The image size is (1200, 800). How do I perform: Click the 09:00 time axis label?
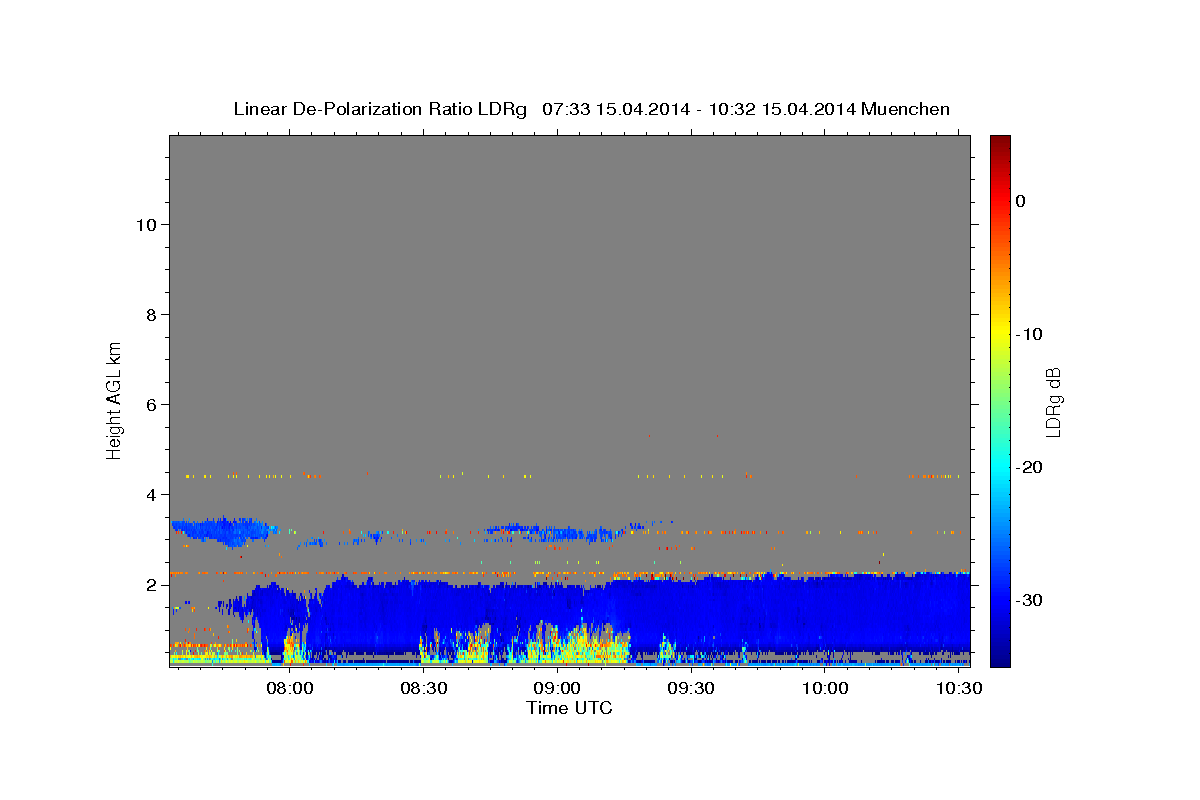(x=557, y=688)
